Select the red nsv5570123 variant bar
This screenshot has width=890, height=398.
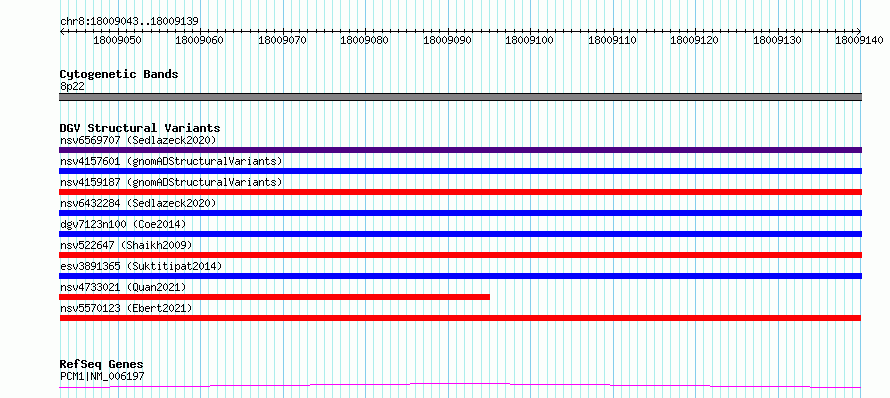point(460,318)
